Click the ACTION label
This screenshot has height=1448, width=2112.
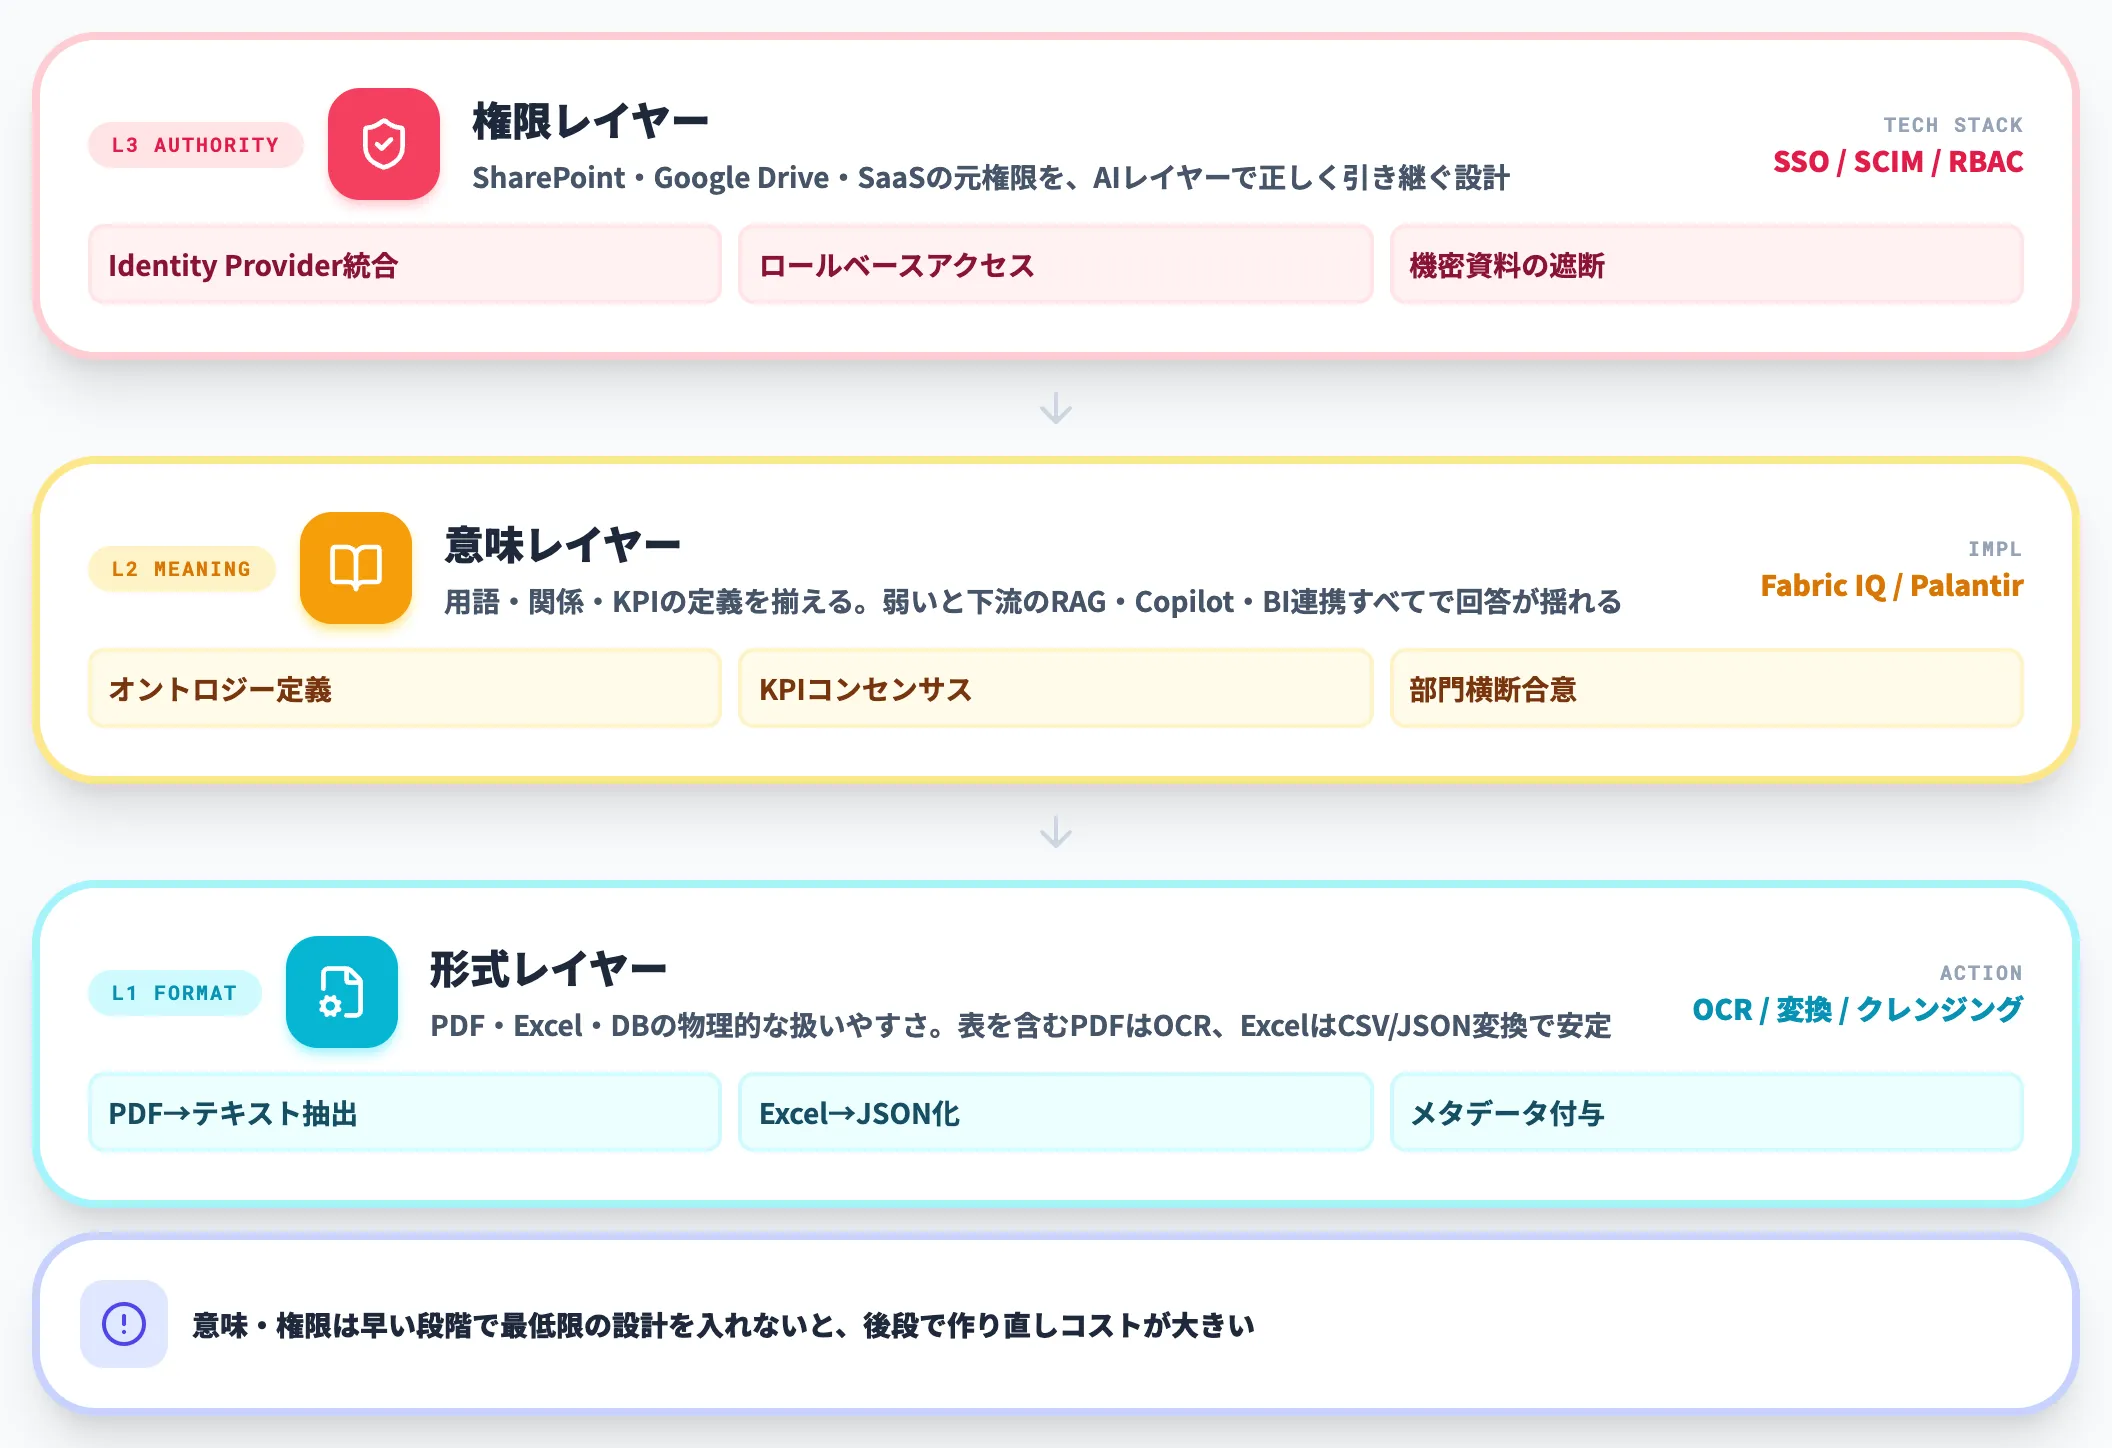(1981, 973)
